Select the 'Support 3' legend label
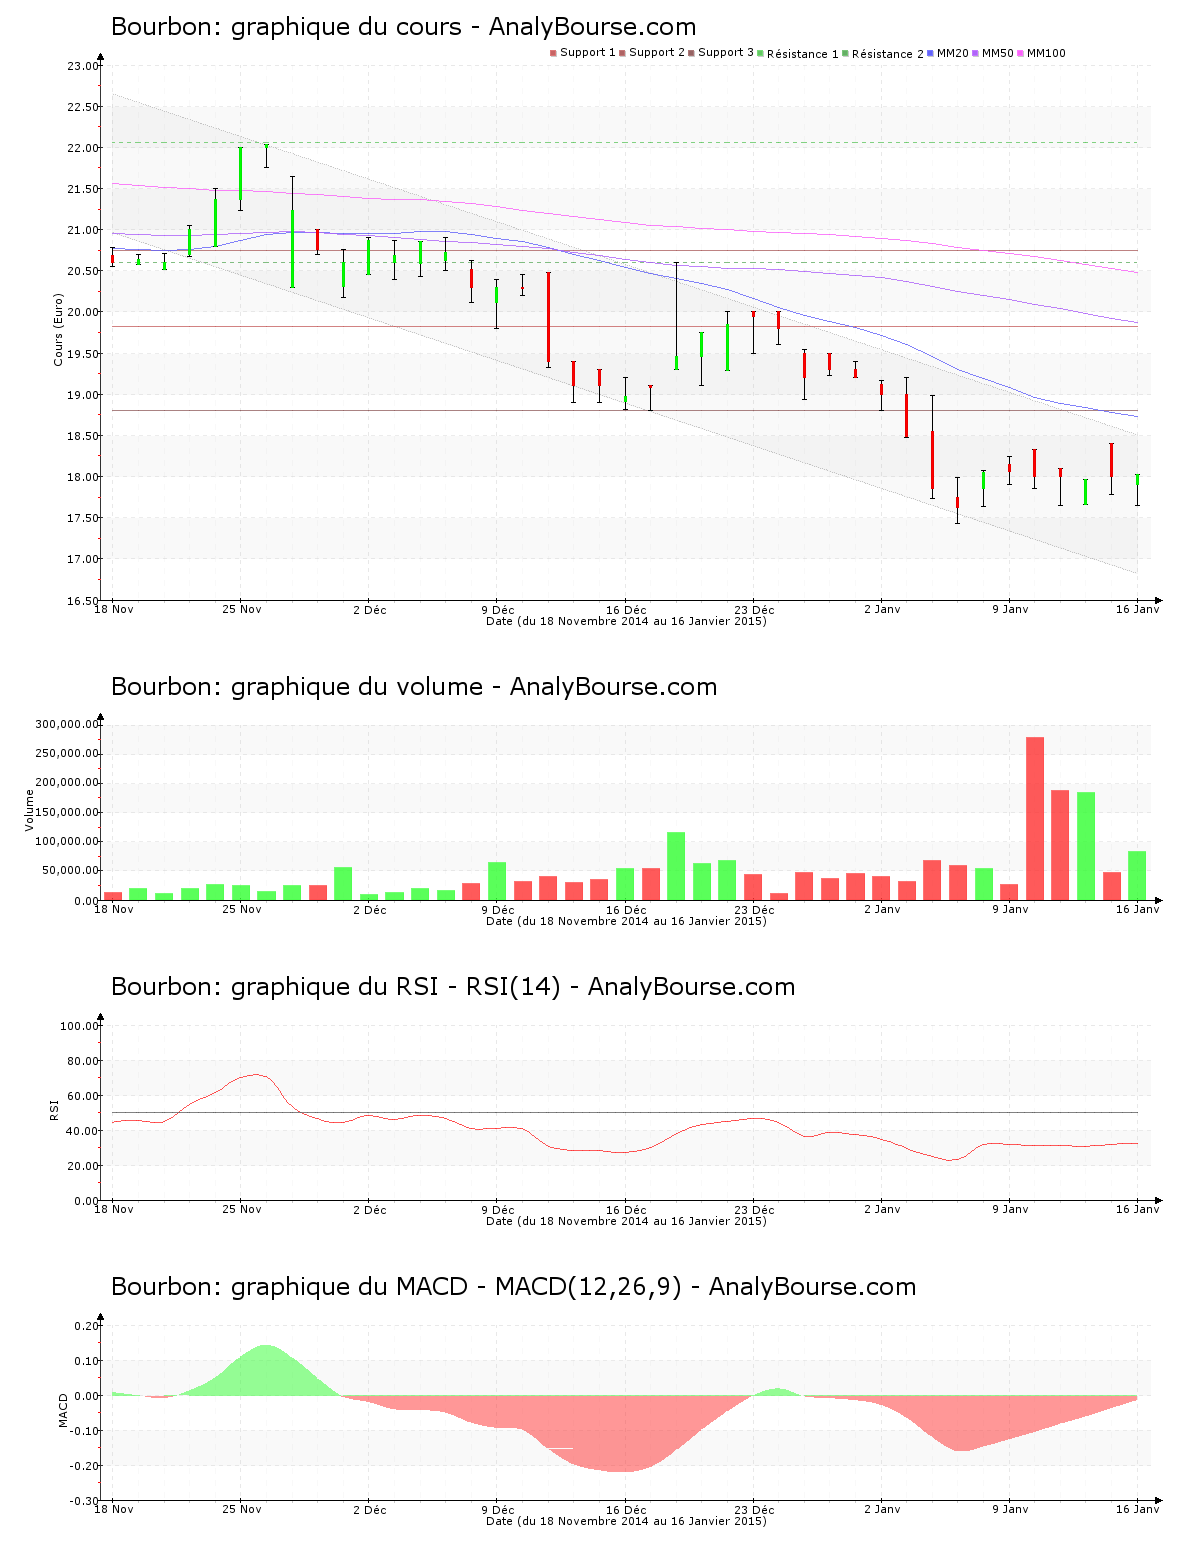This screenshot has width=1200, height=1550. tap(726, 53)
